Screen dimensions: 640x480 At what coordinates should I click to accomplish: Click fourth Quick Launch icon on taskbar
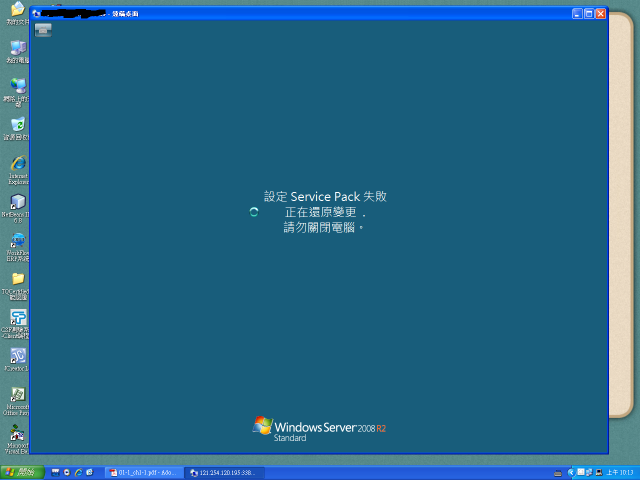[x=90, y=473]
